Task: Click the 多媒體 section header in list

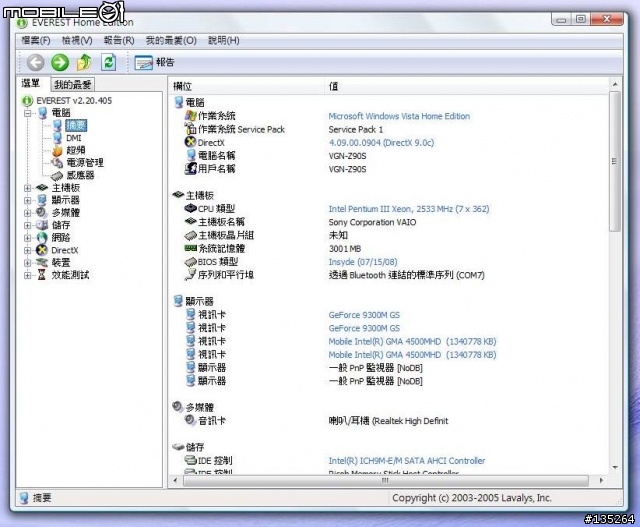Action: click(x=200, y=407)
